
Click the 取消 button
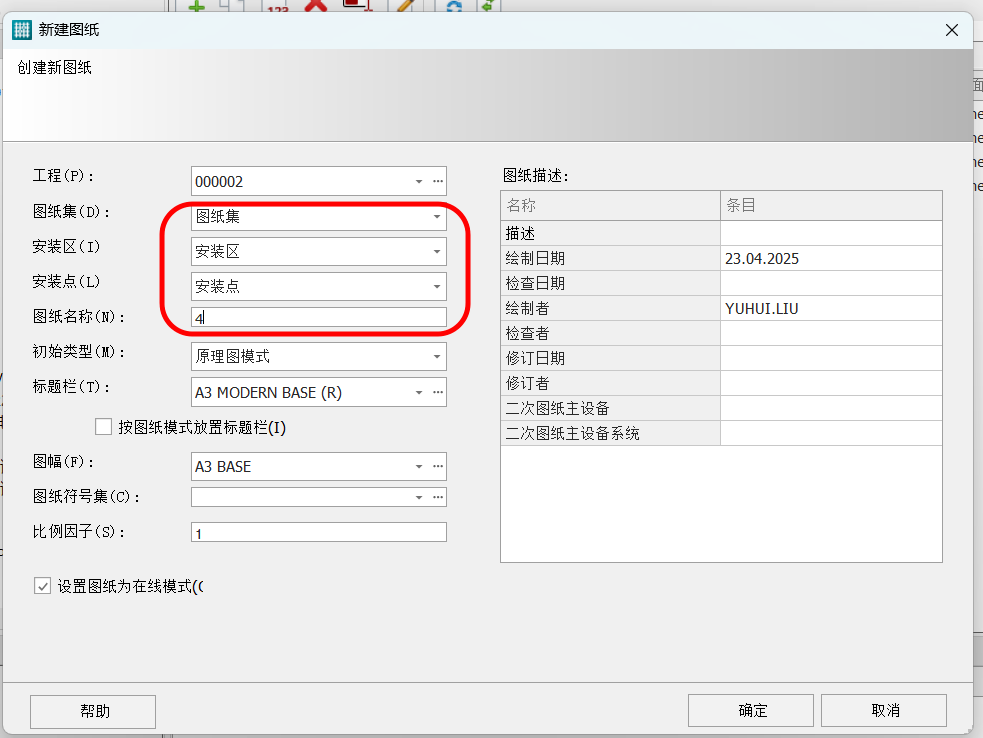(884, 710)
